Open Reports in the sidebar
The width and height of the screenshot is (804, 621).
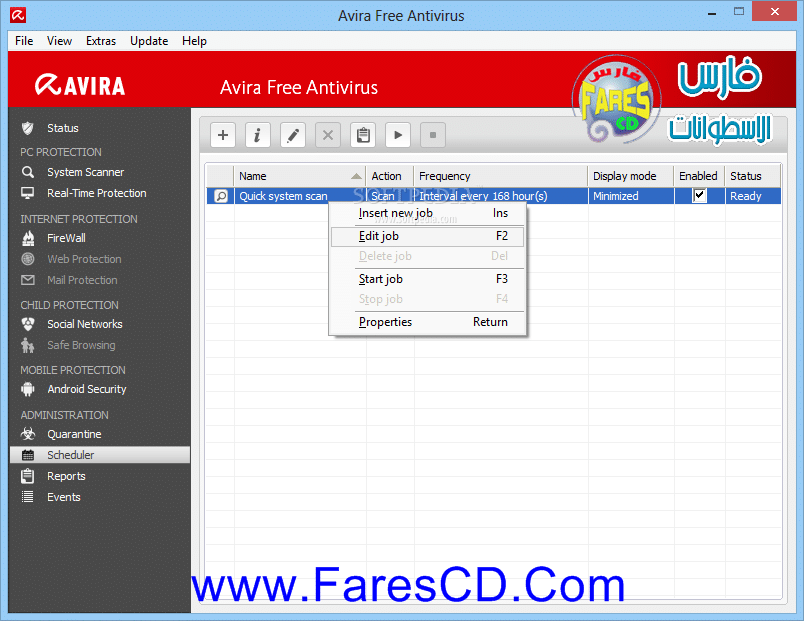coord(67,476)
